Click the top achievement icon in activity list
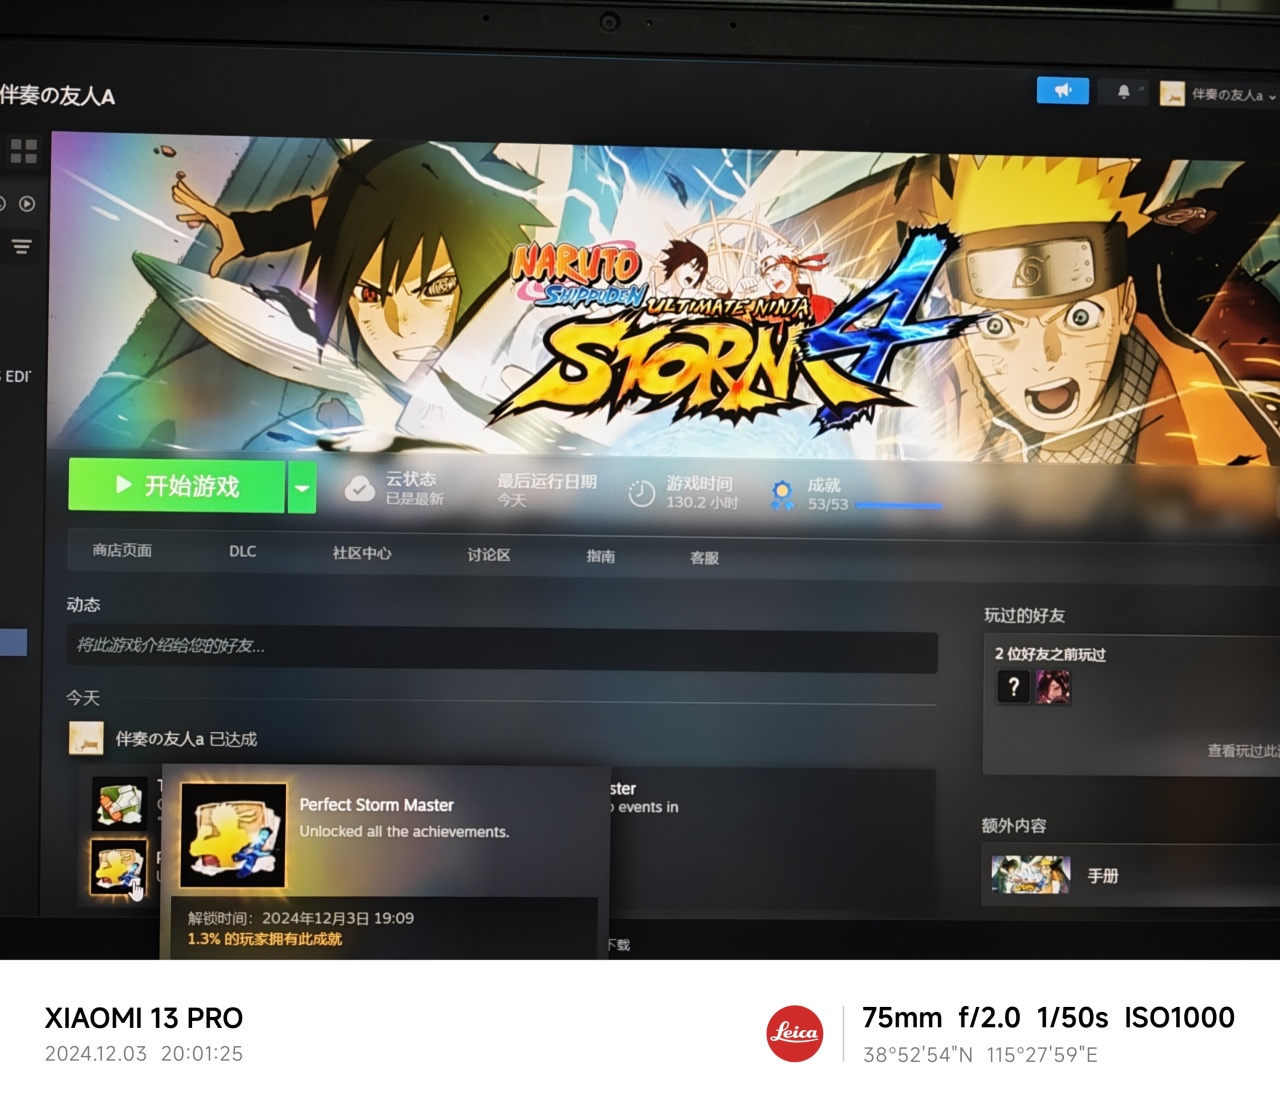 (119, 804)
